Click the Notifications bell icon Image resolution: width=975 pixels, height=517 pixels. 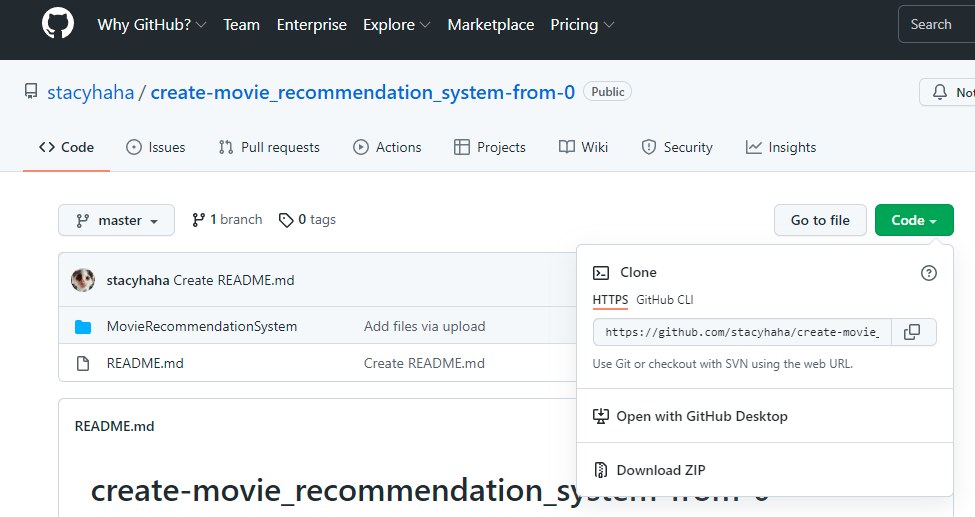[940, 92]
